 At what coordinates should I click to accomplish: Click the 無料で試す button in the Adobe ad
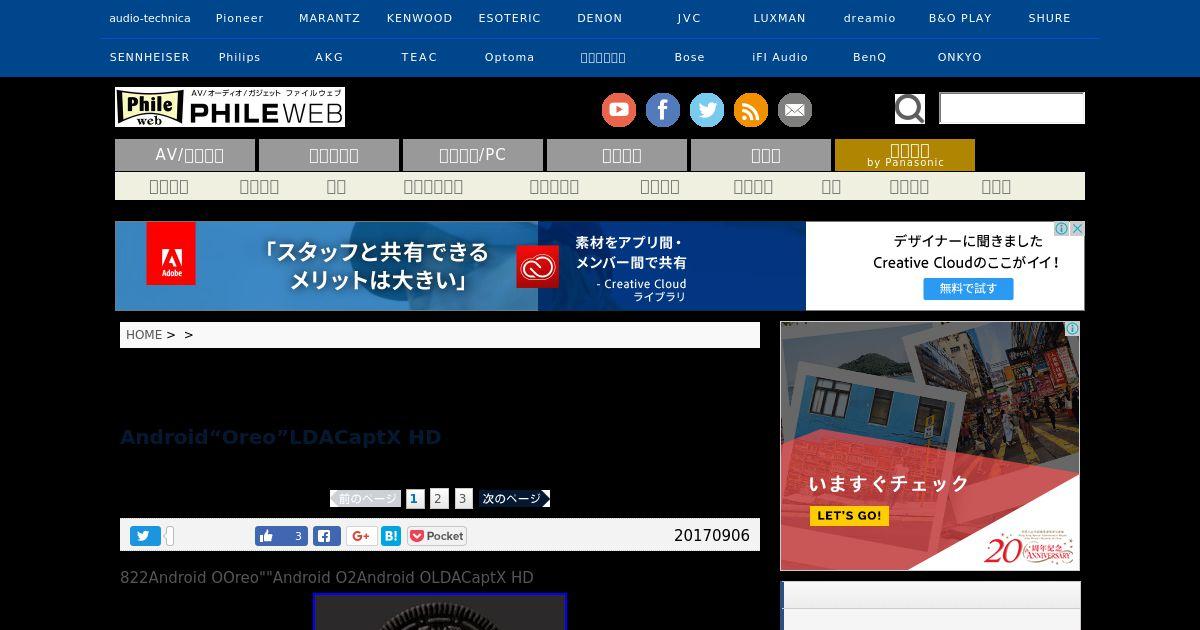968,289
